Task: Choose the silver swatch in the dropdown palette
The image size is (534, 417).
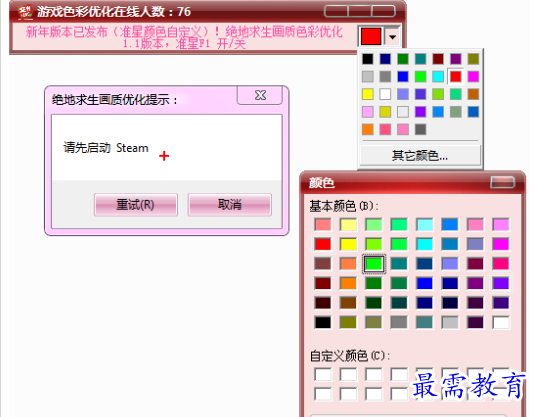Action: 367,76
